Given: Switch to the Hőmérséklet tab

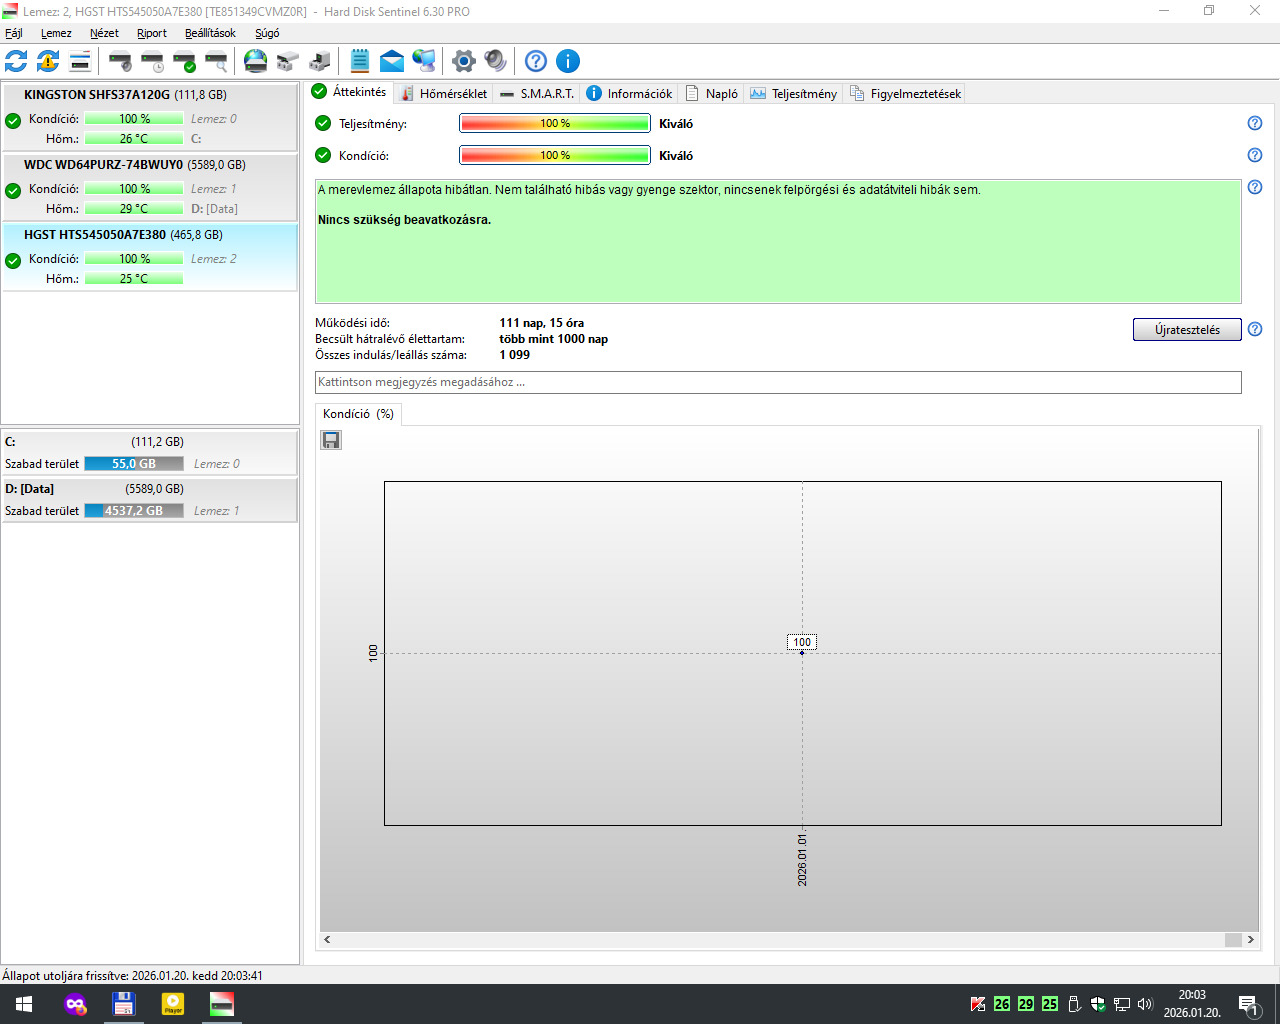Looking at the screenshot, I should tap(443, 93).
